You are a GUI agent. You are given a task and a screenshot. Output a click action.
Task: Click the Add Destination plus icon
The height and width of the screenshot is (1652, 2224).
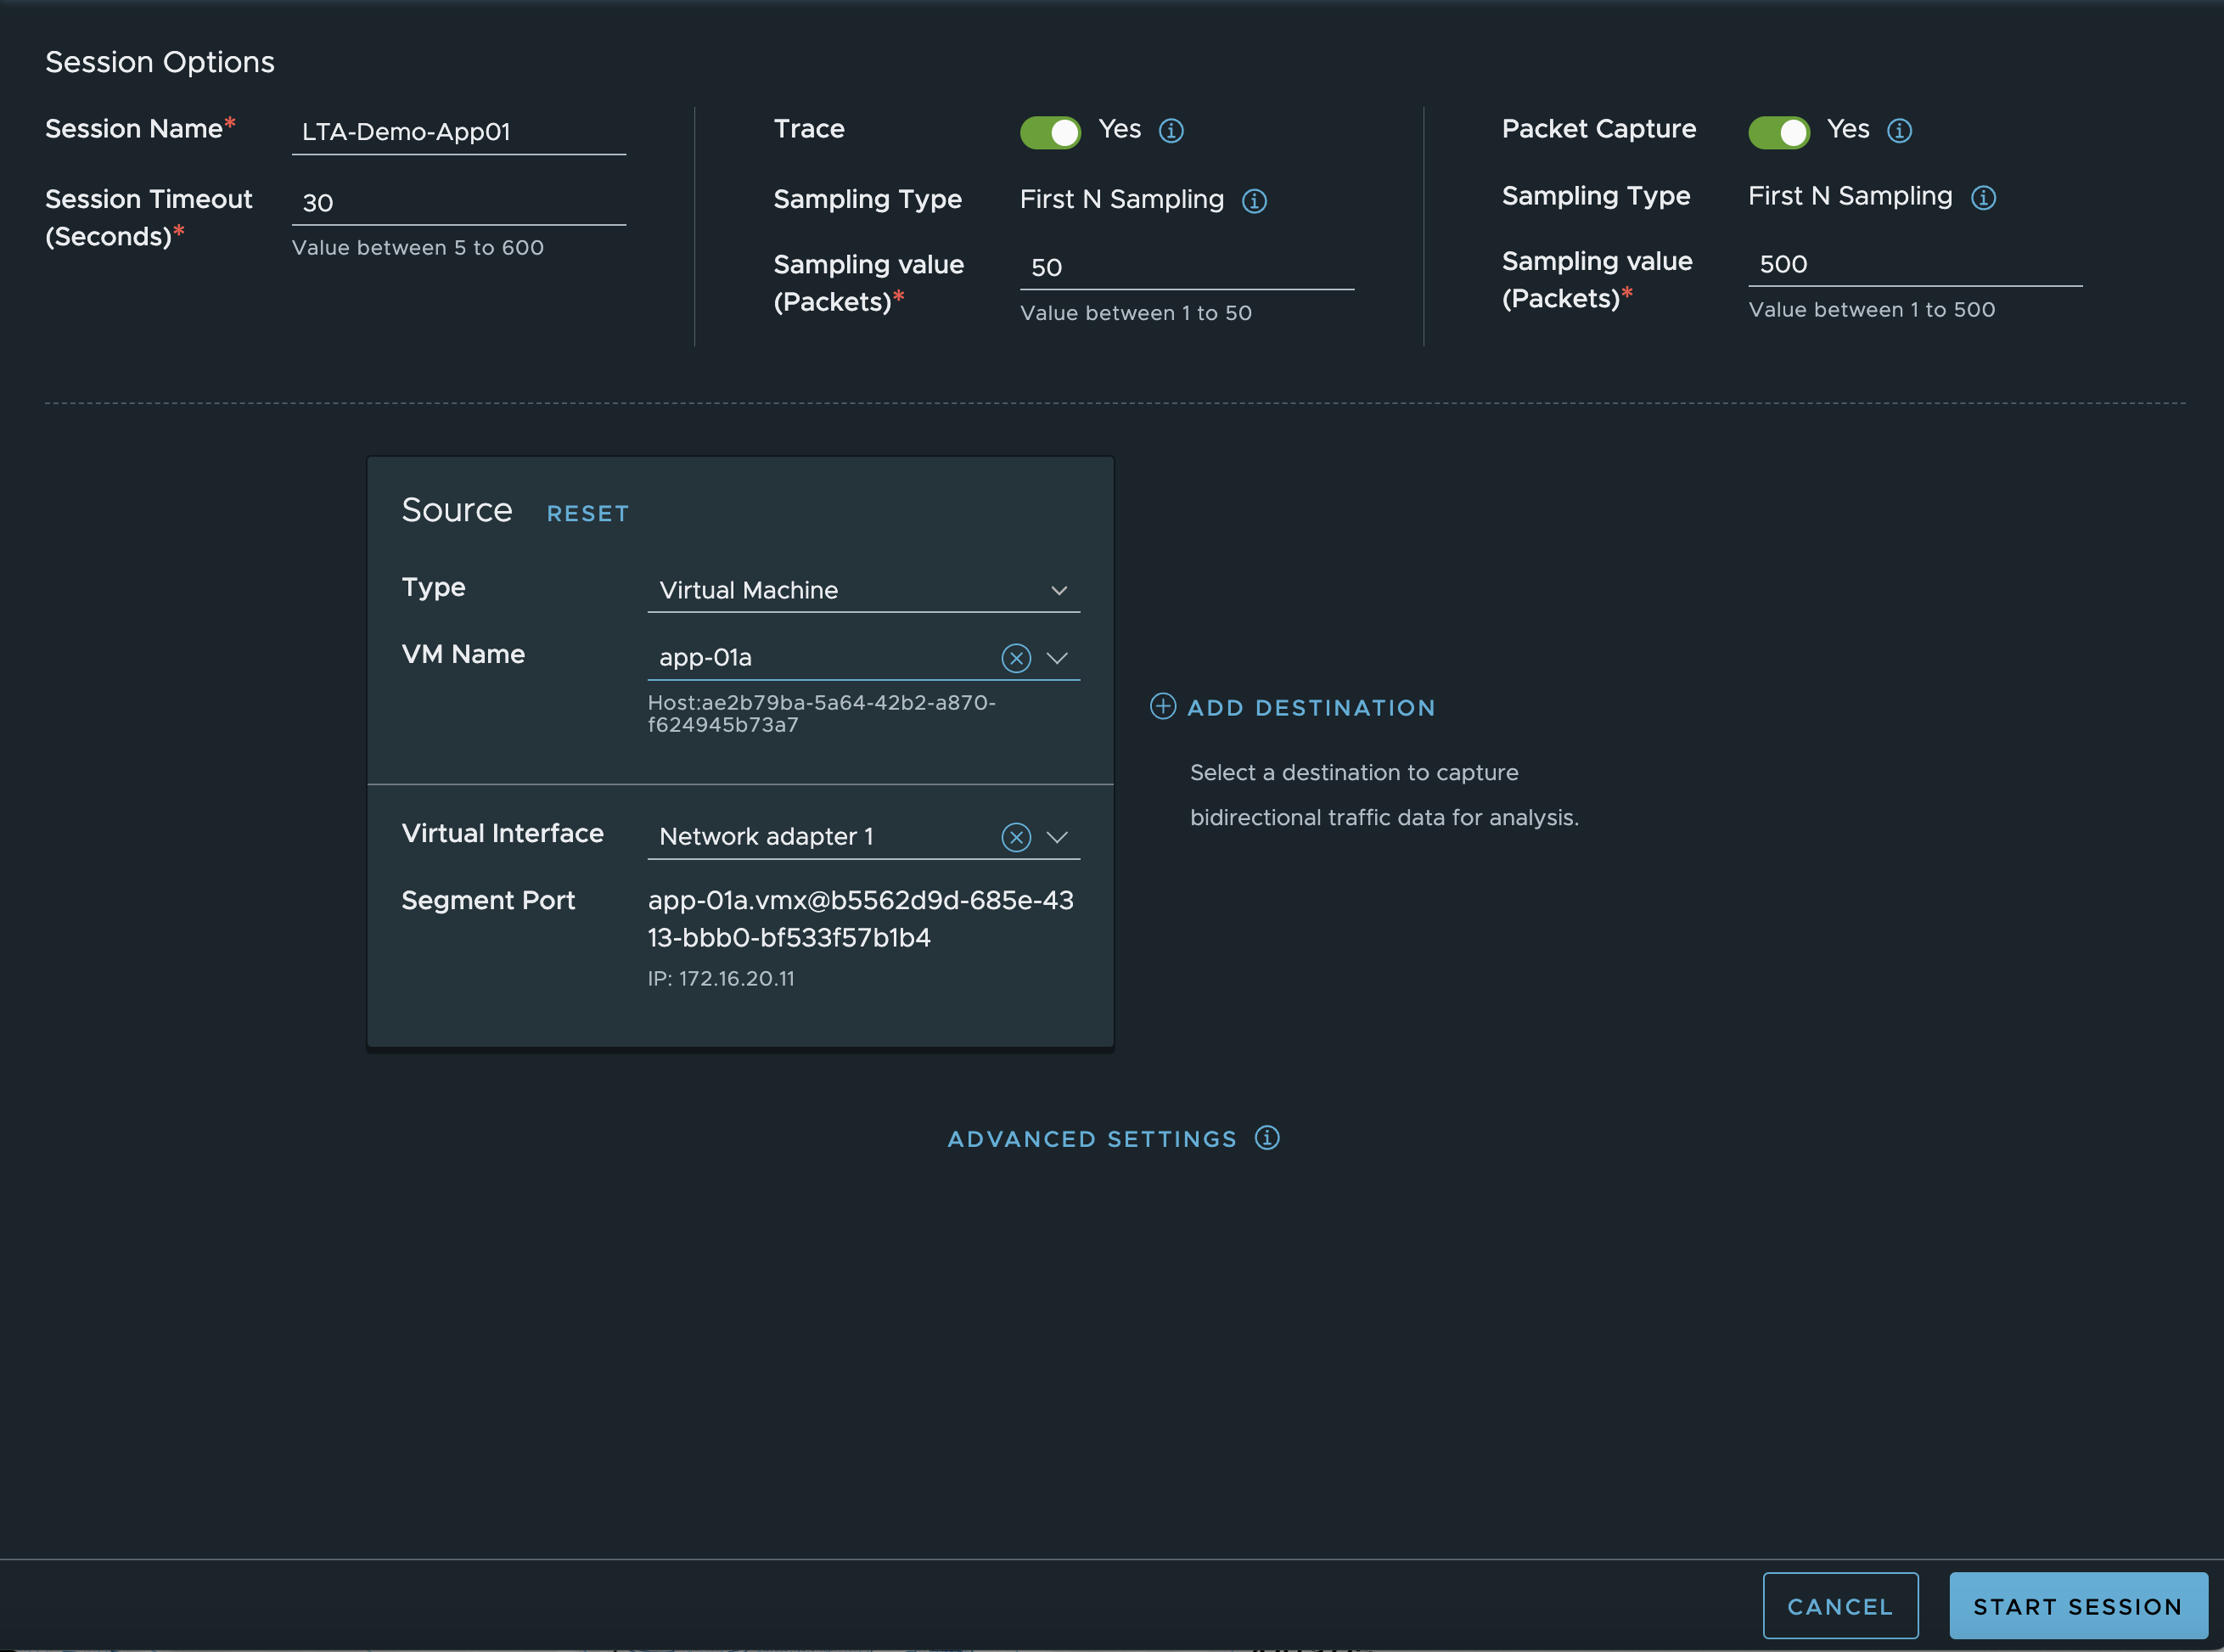pos(1163,707)
